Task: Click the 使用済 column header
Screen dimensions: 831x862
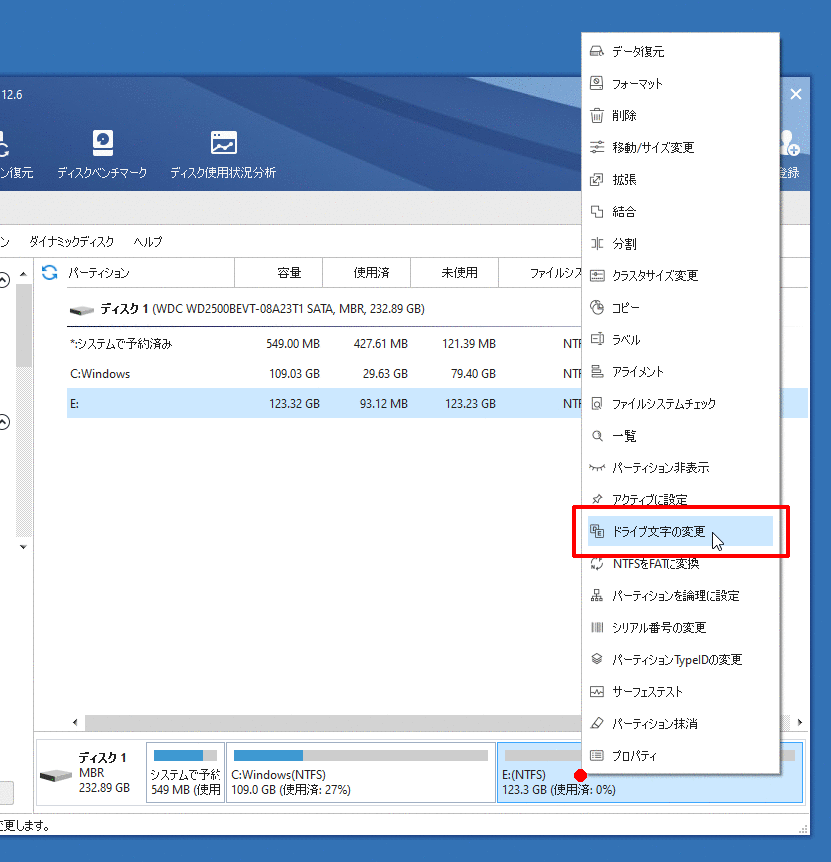Action: tap(371, 273)
